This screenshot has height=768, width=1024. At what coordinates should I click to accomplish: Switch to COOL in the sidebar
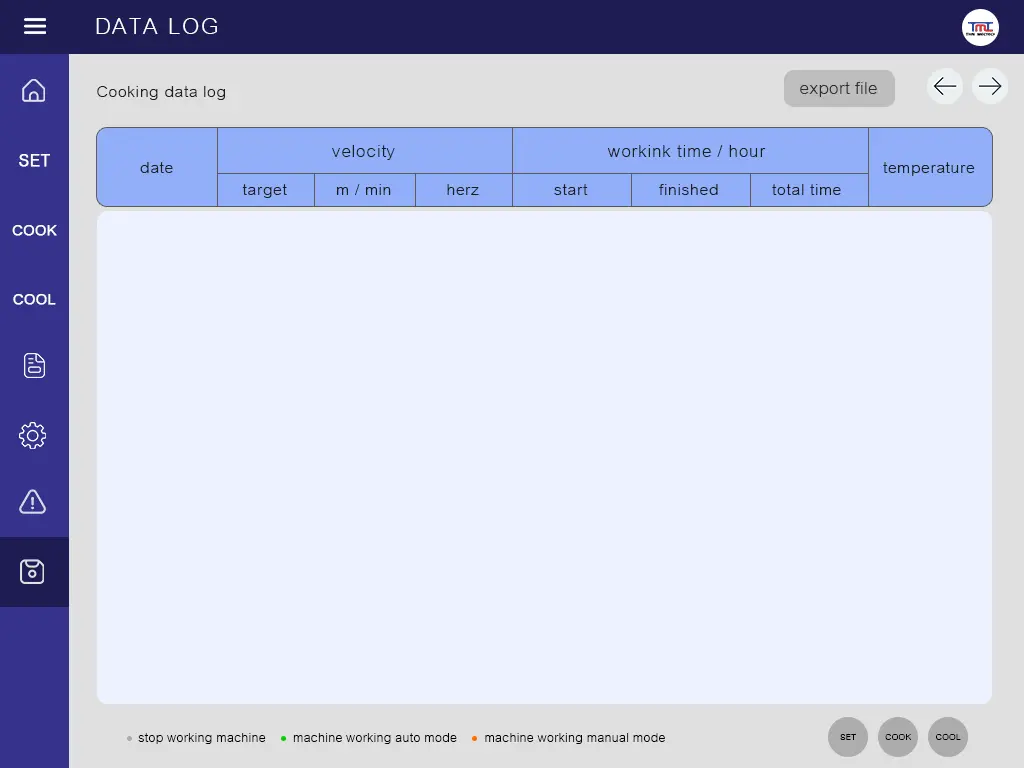tap(34, 299)
